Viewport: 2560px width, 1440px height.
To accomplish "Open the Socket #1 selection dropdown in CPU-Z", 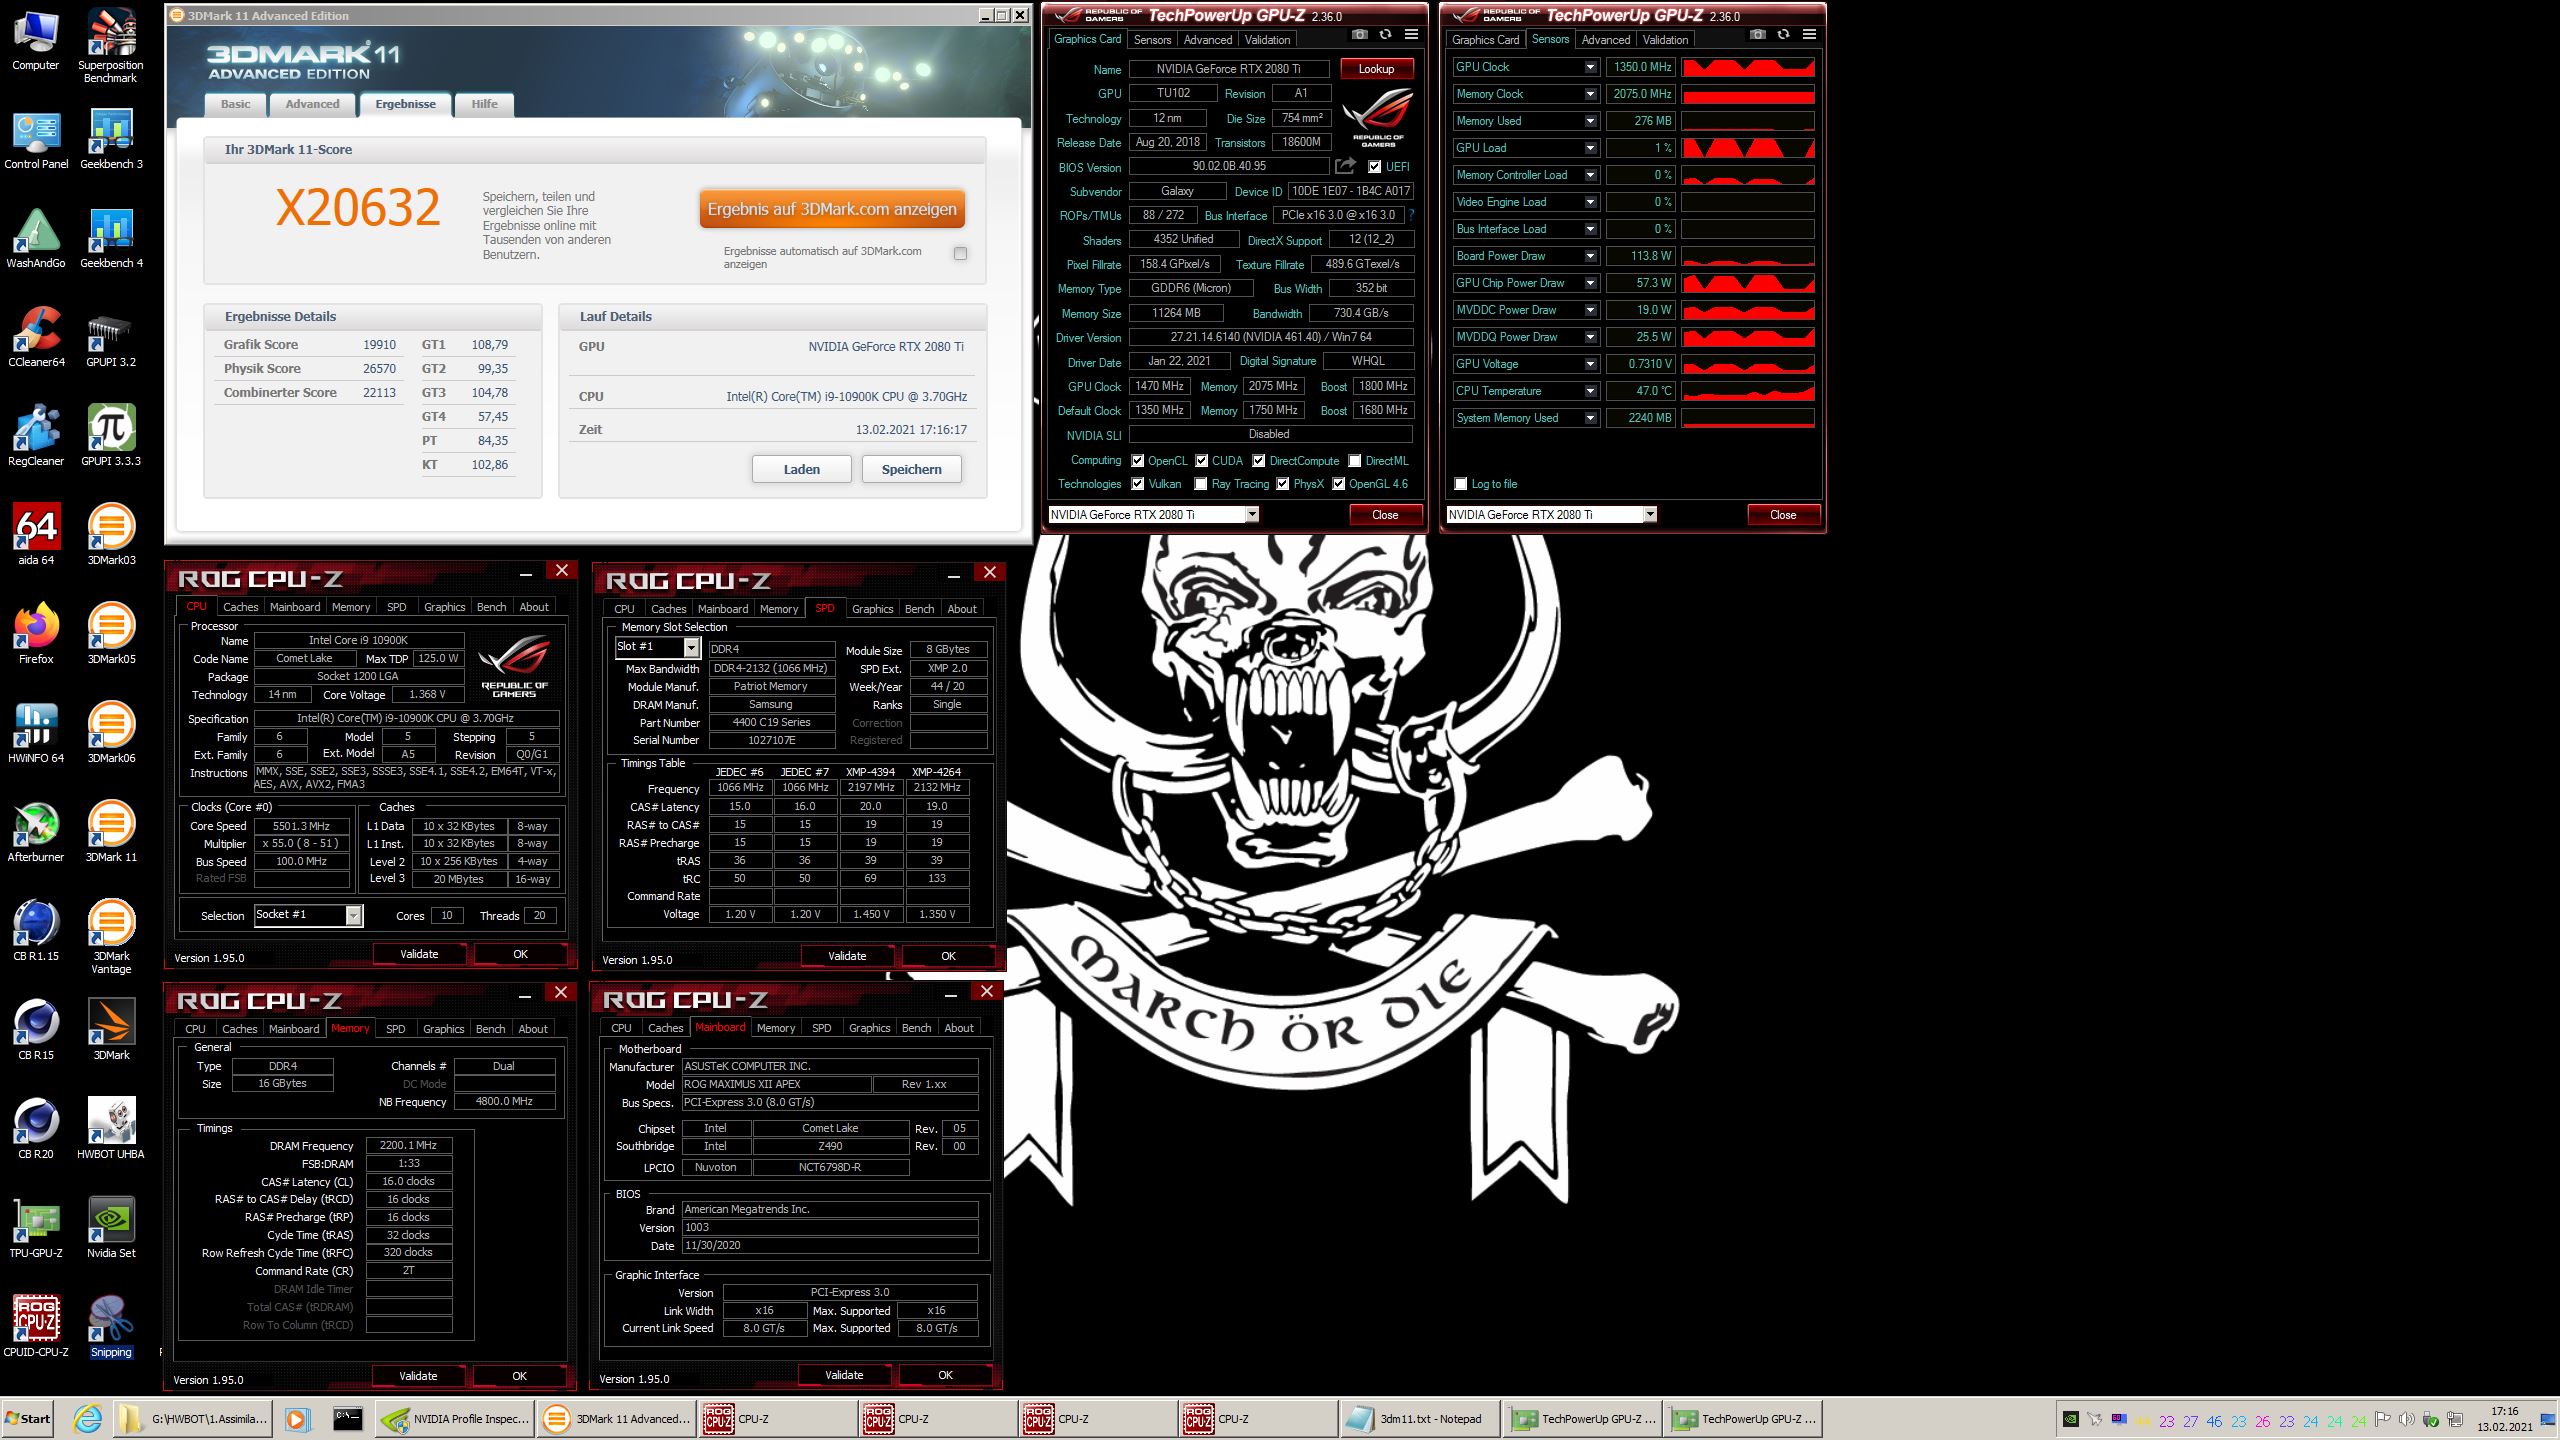I will (353, 915).
